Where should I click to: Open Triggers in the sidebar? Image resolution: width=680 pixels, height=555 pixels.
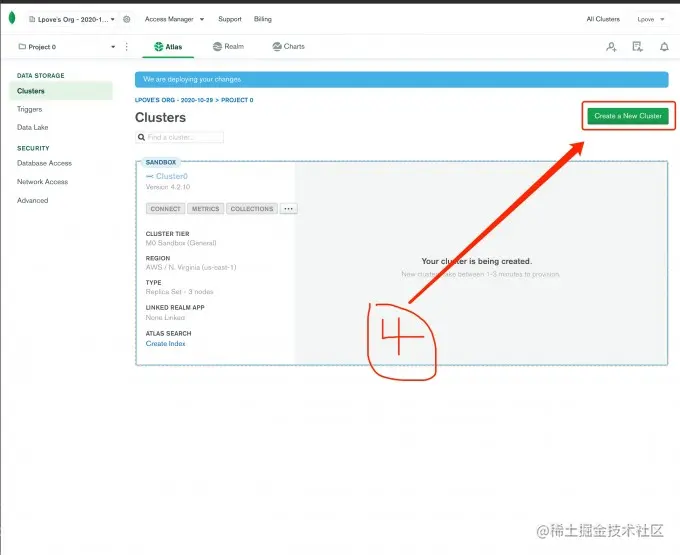pyautogui.click(x=29, y=109)
